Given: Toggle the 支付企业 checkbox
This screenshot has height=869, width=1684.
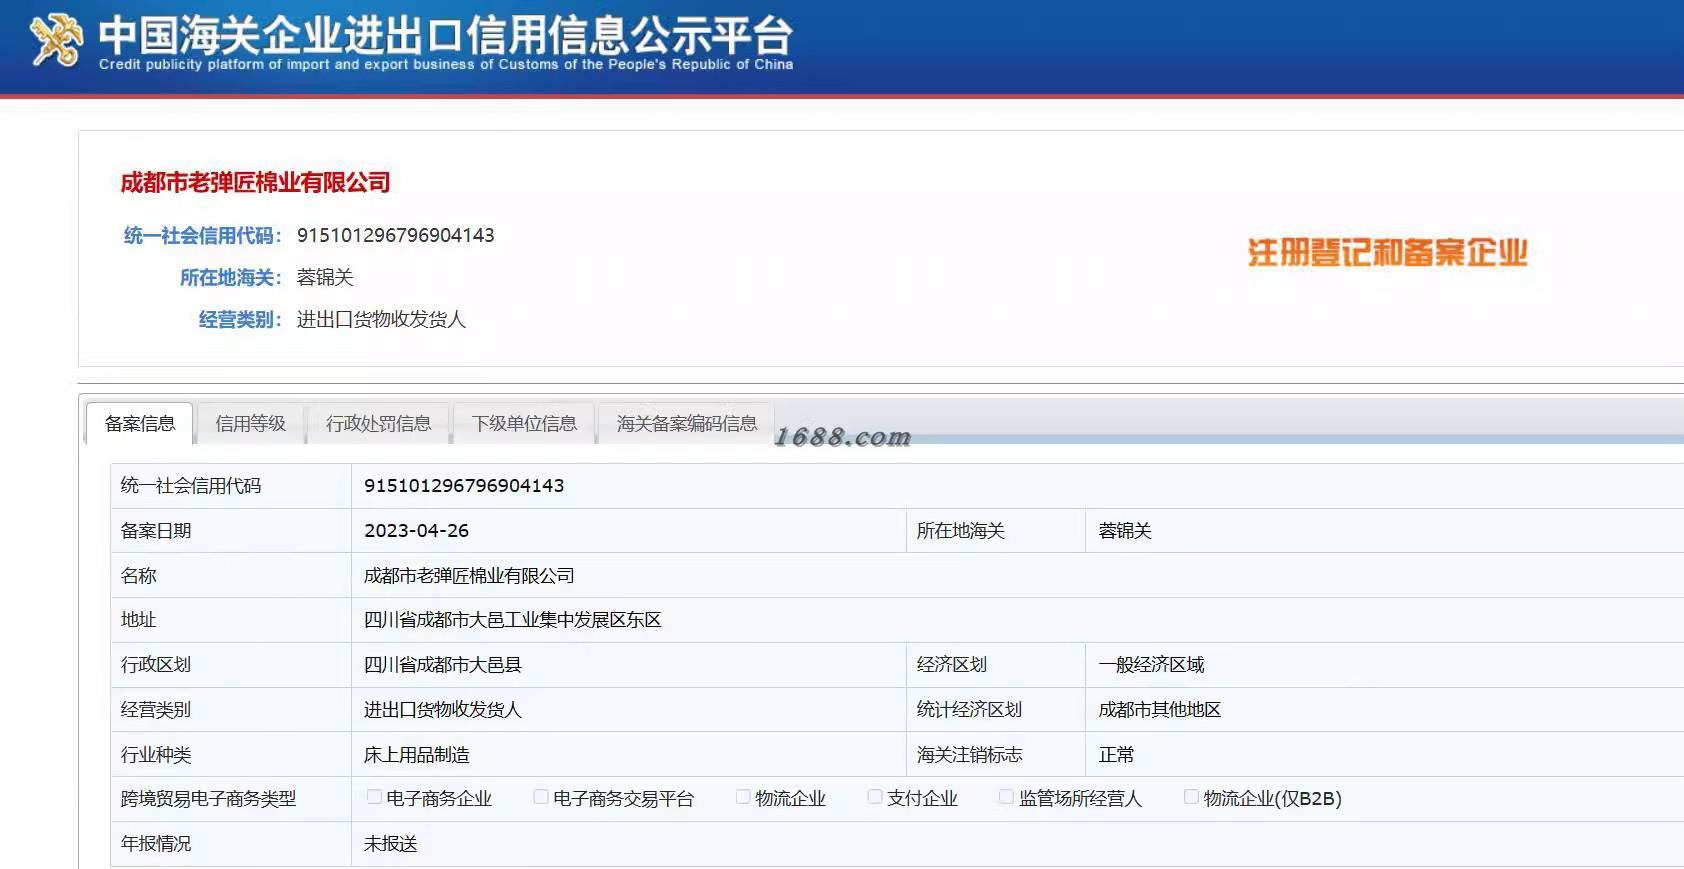Looking at the screenshot, I should click(x=875, y=797).
